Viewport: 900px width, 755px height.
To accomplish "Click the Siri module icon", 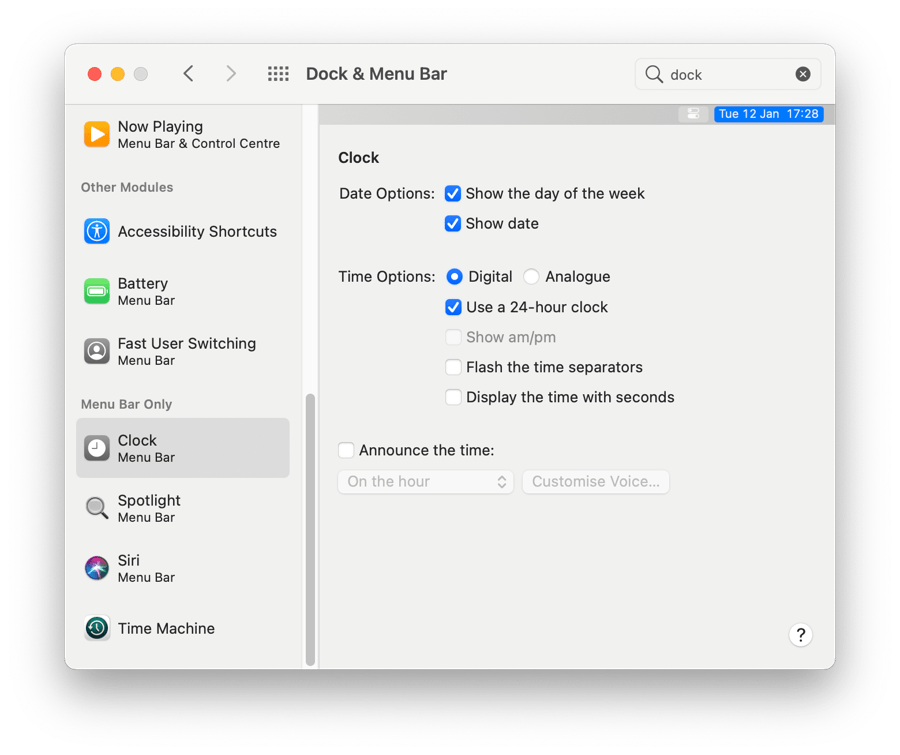I will (x=96, y=568).
